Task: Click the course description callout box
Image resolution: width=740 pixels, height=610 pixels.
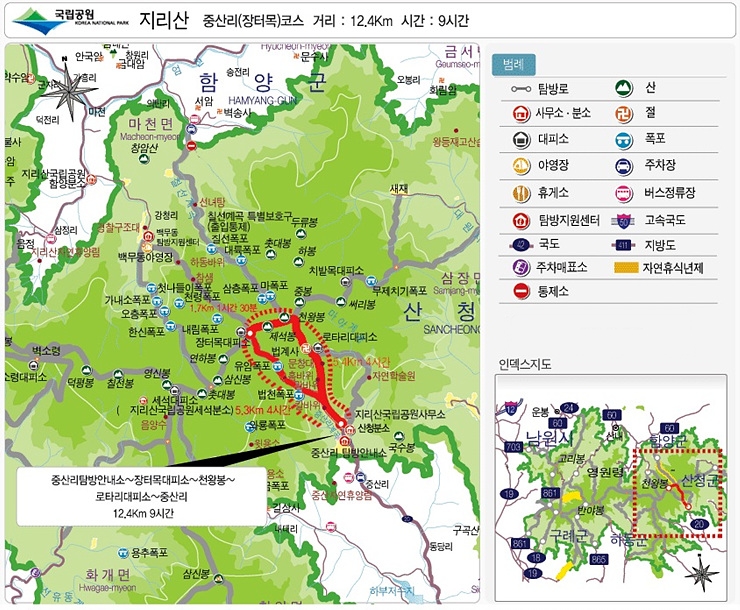Action: pyautogui.click(x=142, y=496)
